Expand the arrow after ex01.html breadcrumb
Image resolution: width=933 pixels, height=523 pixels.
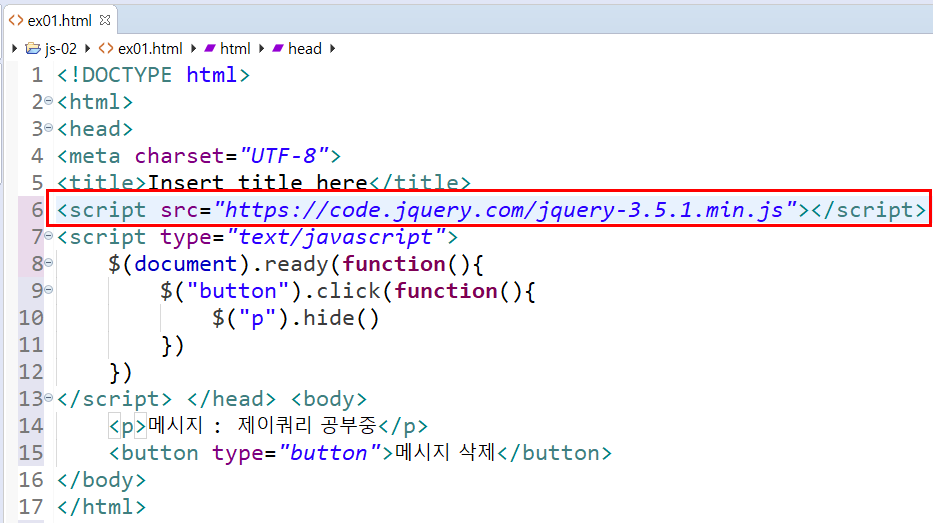click(193, 49)
